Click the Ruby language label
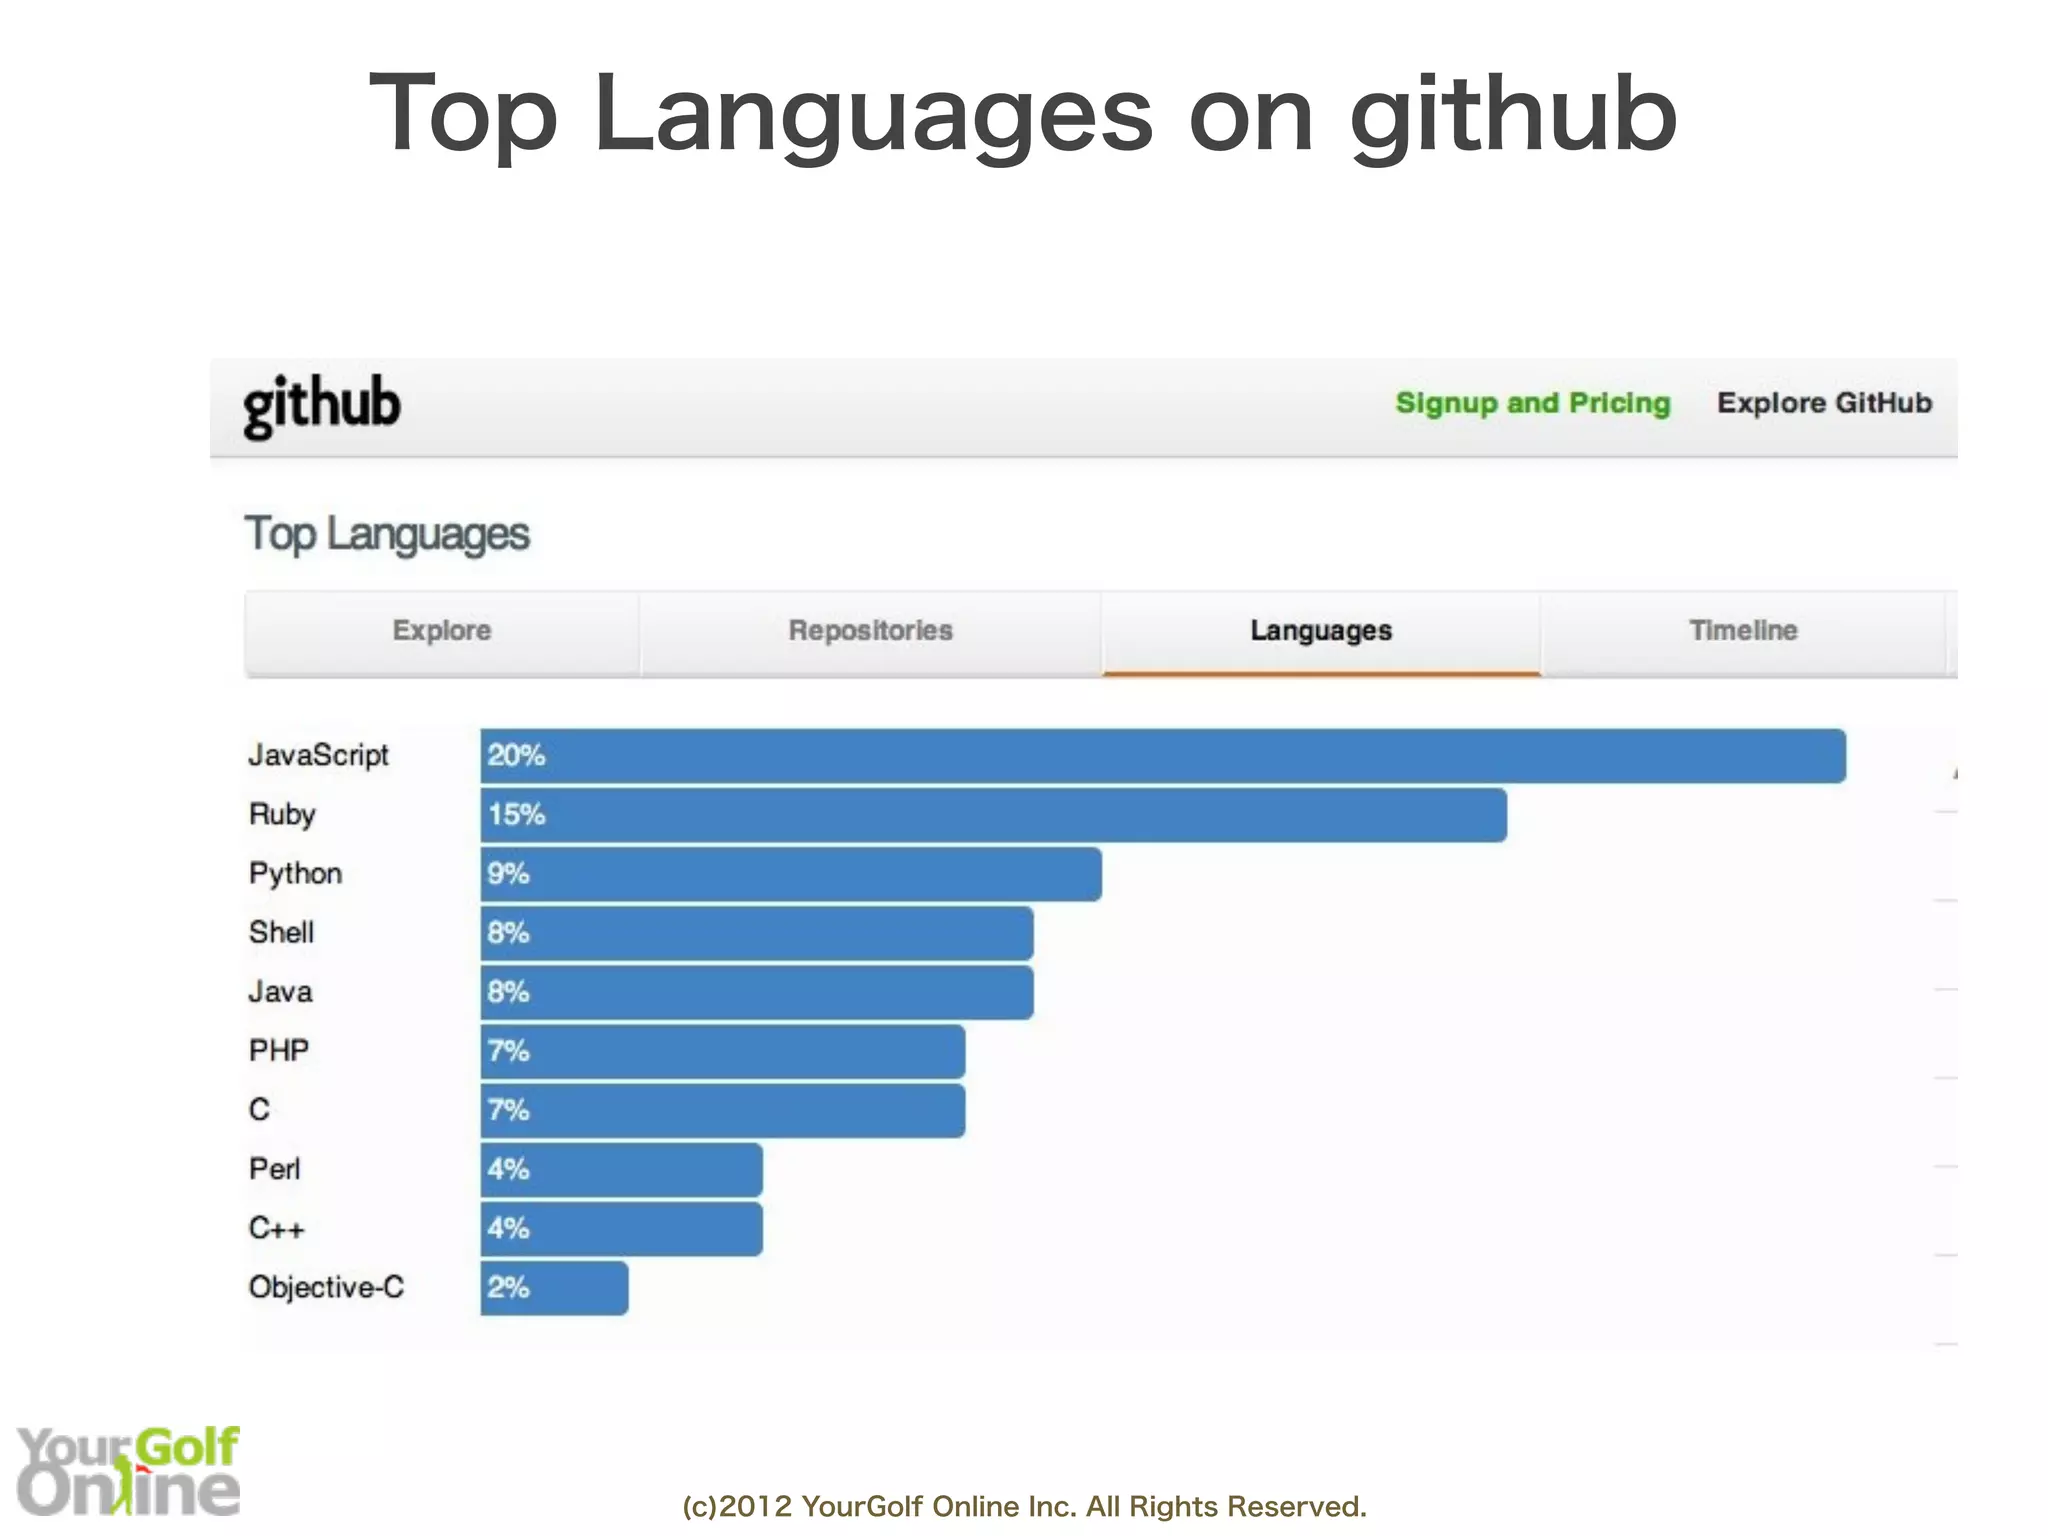Viewport: 2048px width, 1536px height. [282, 815]
